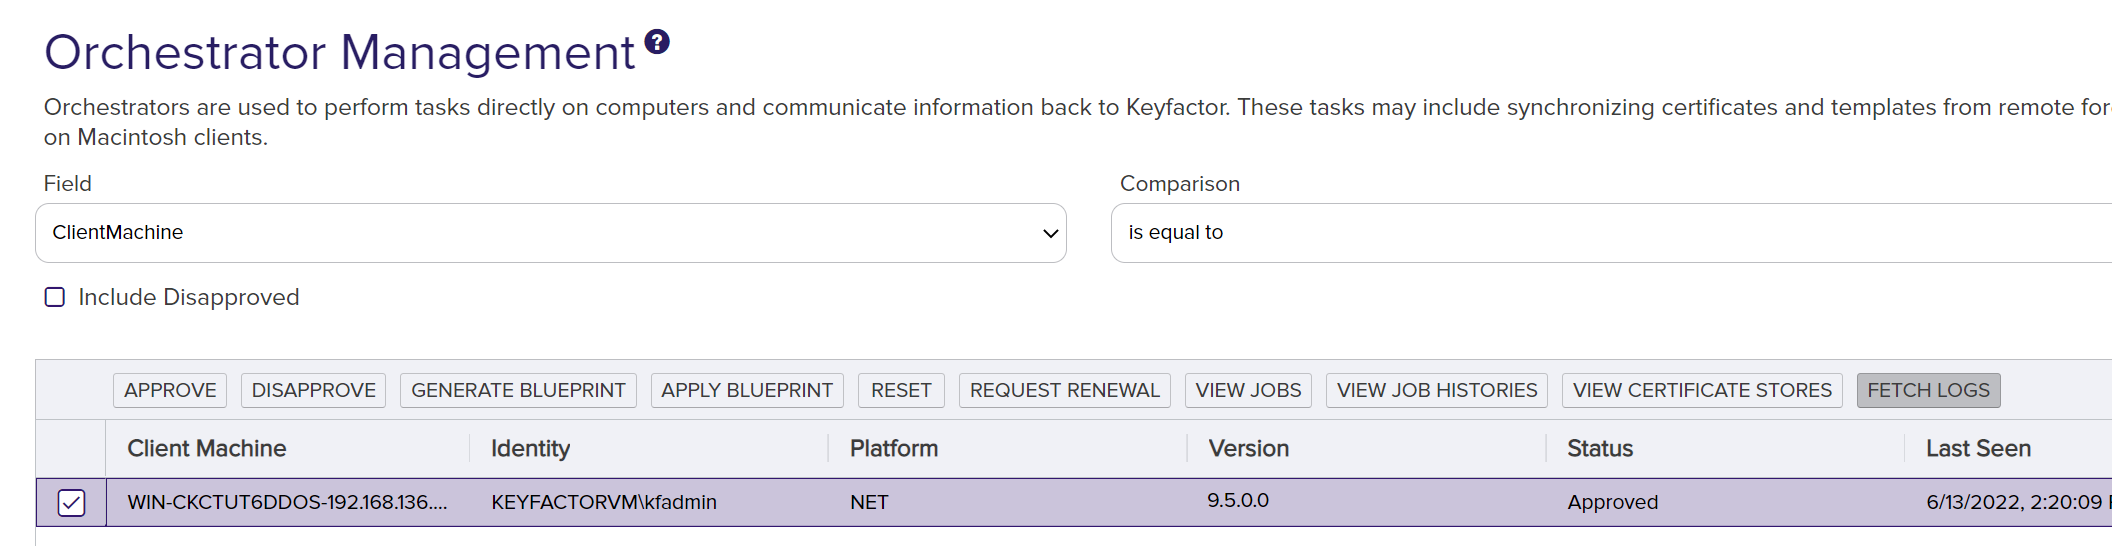Click APPLY BLUEPRINT
2112x546 pixels.
coord(747,390)
